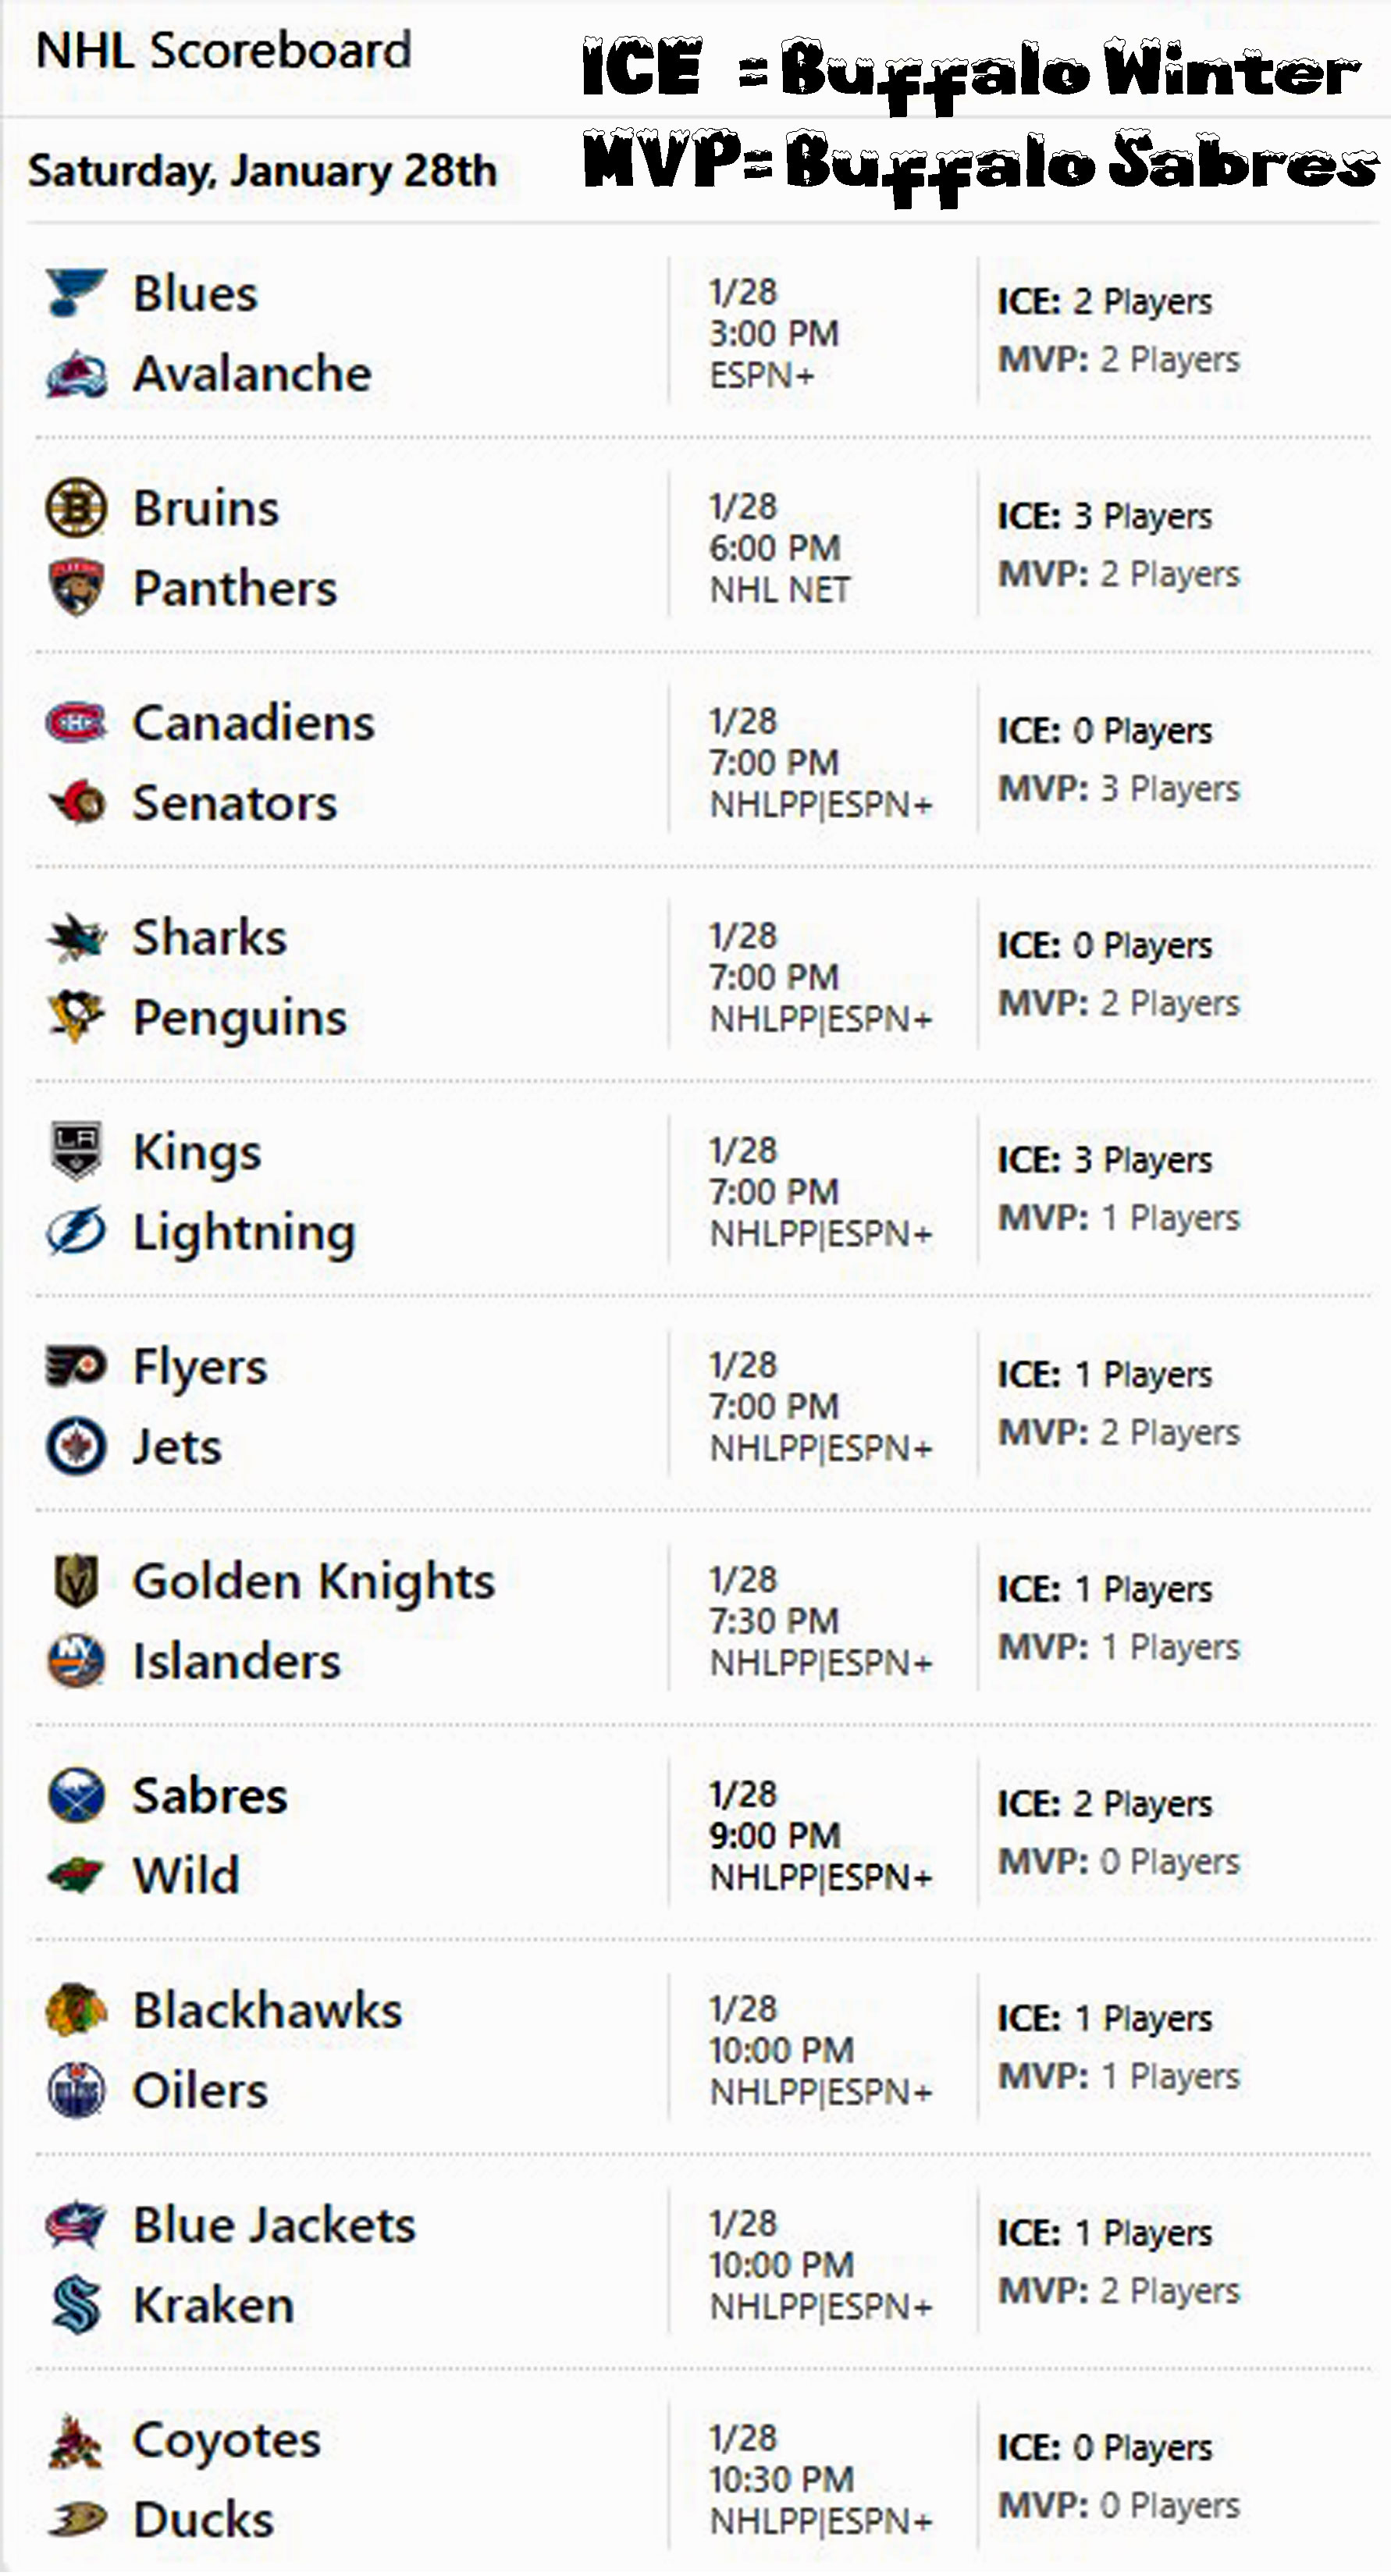Click the Anaheim Ducks logo
The height and width of the screenshot is (2576, 1391).
75,2519
